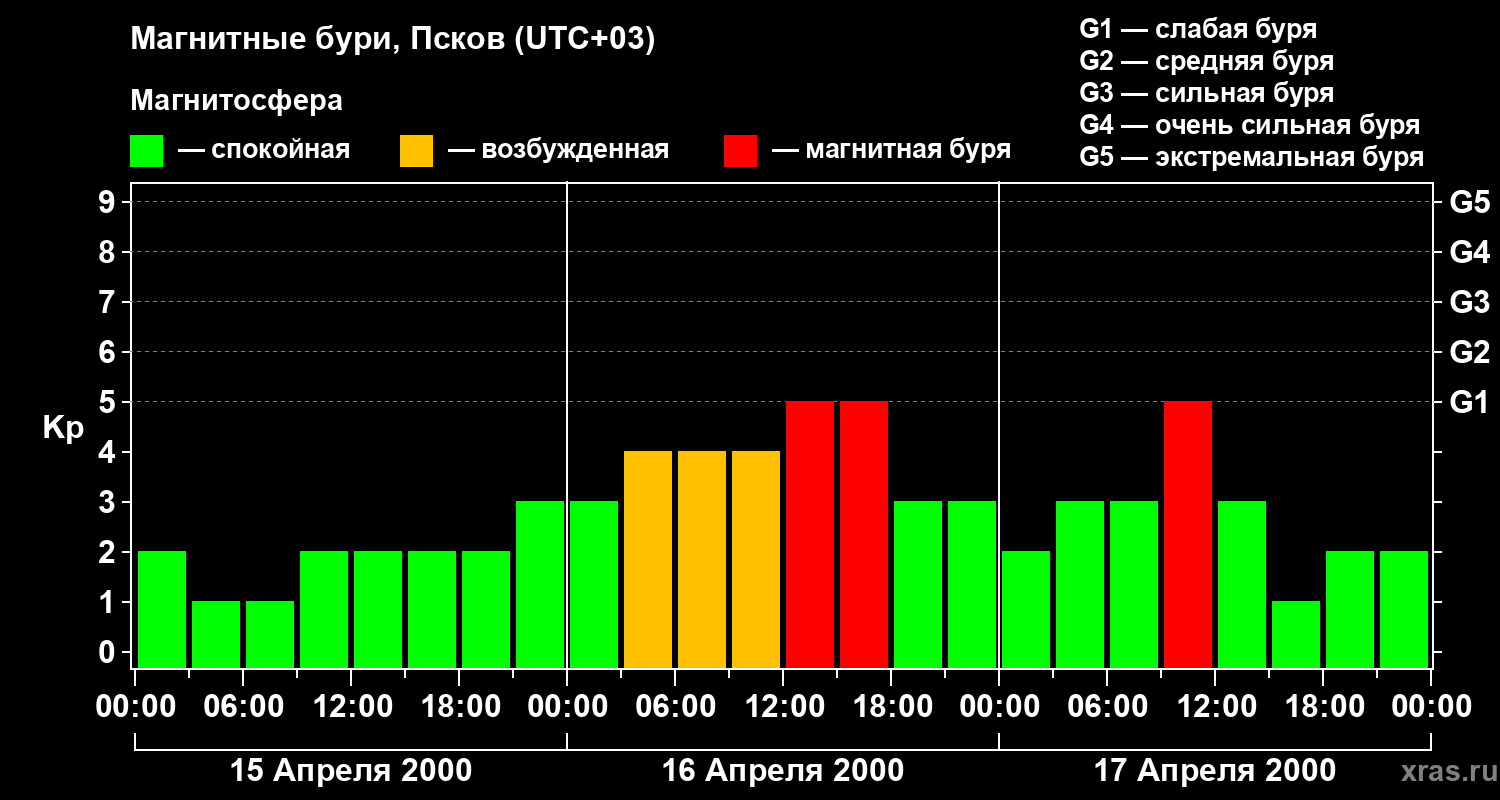This screenshot has width=1500, height=800.
Task: Click the 'G3 — сильная буря' line
Action: [1206, 93]
